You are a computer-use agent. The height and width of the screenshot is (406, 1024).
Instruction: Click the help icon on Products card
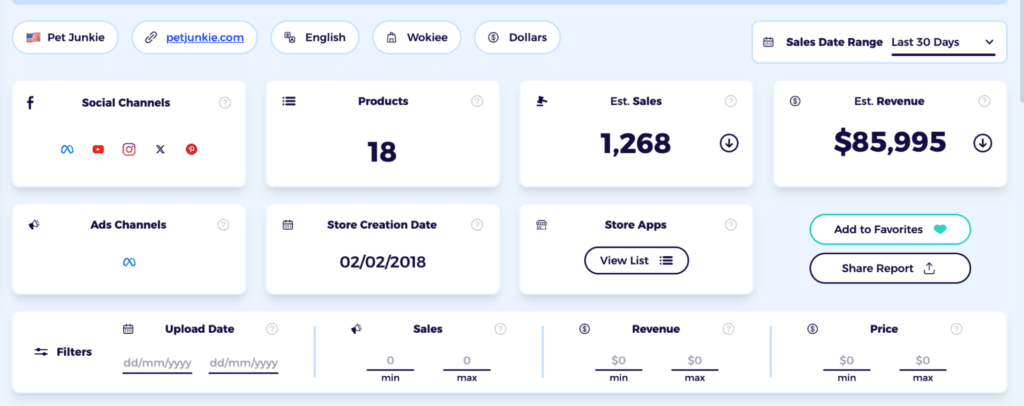477,101
